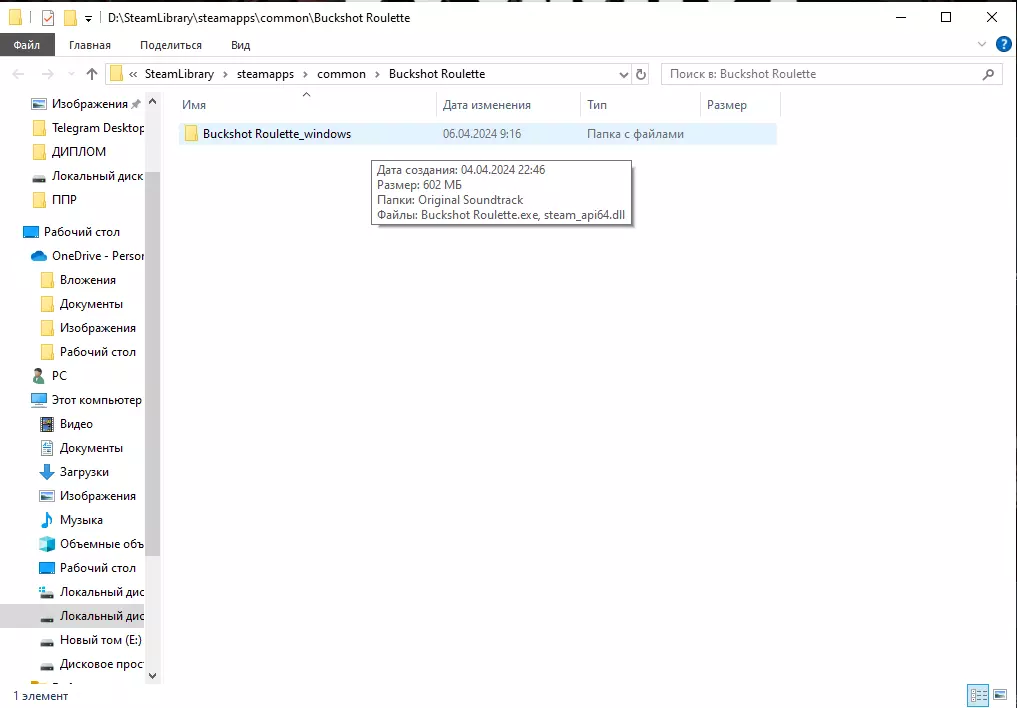1017x708 pixels.
Task: Open pinned Изображения in quick access
Action: click(90, 104)
